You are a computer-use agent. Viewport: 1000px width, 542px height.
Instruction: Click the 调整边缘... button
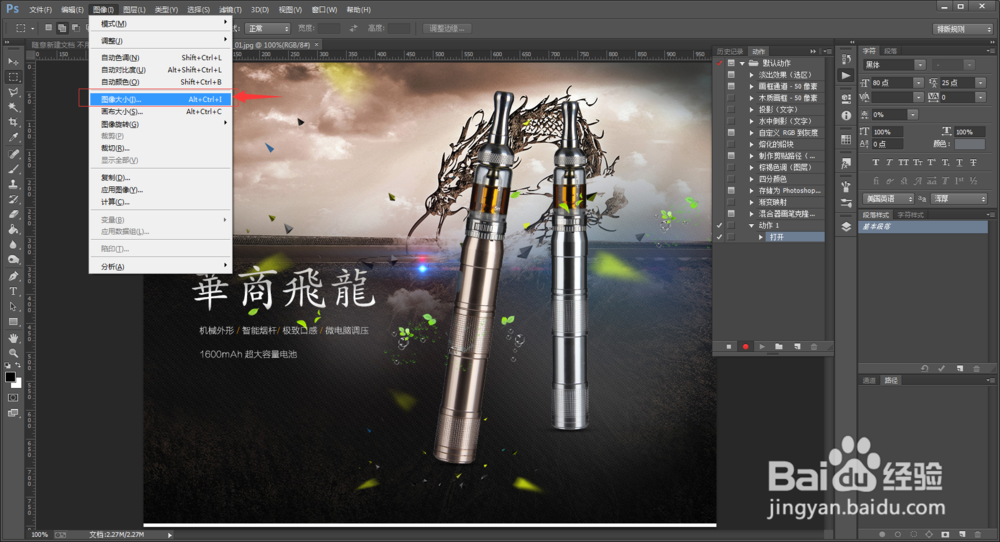tap(446, 29)
